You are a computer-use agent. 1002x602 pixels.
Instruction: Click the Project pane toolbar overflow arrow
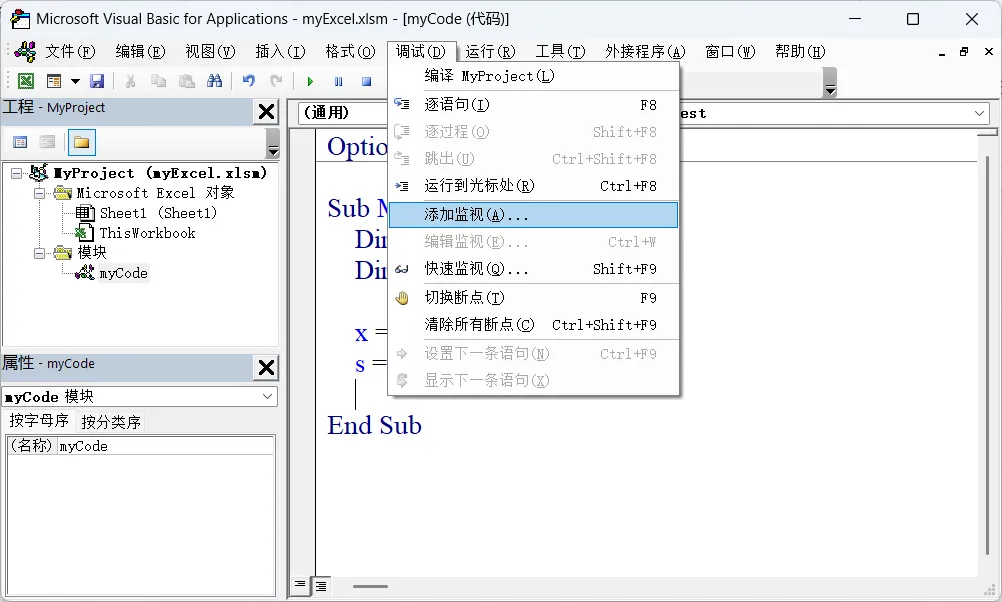click(x=273, y=143)
